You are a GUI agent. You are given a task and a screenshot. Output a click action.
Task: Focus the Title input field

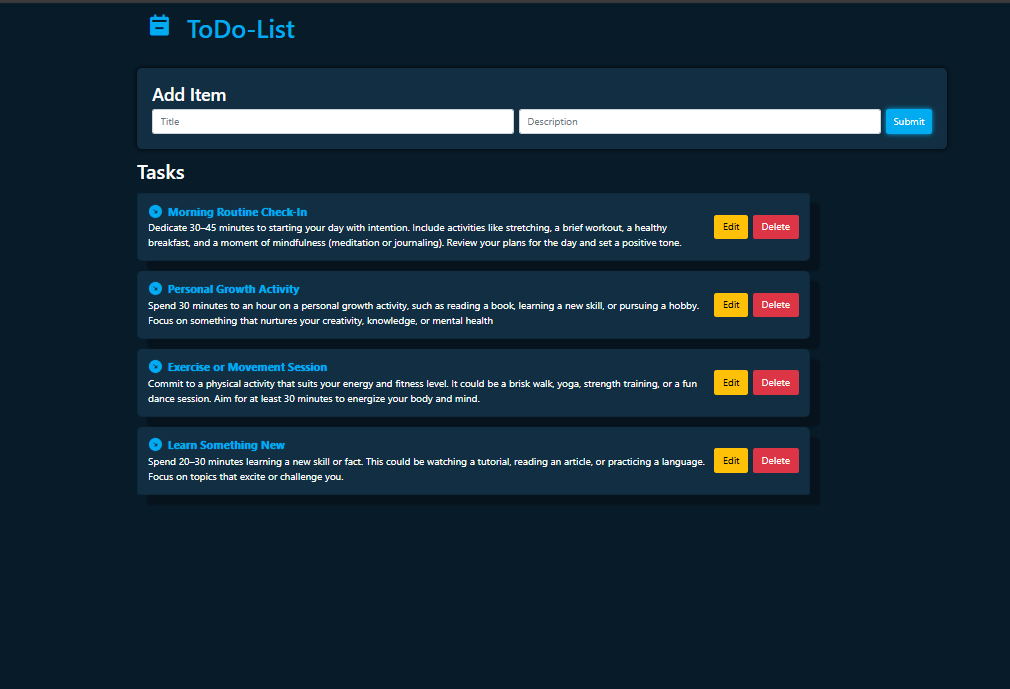(332, 122)
